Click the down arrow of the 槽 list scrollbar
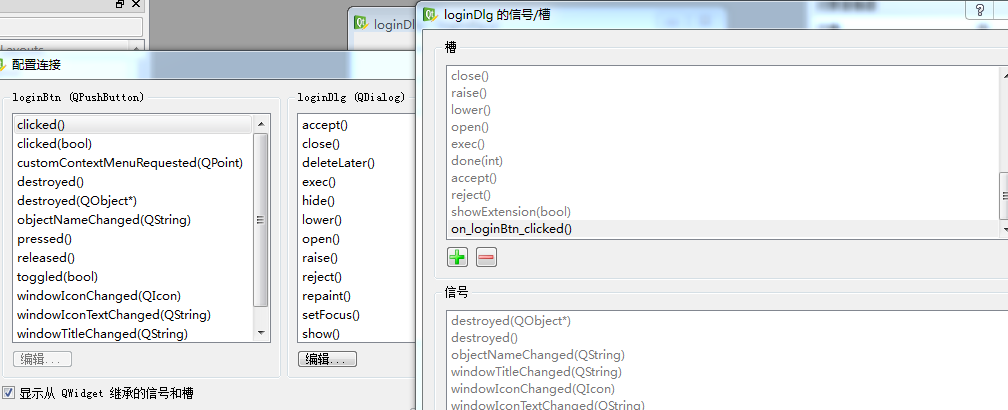Screen dimensions: 1008x410 click(1003, 230)
